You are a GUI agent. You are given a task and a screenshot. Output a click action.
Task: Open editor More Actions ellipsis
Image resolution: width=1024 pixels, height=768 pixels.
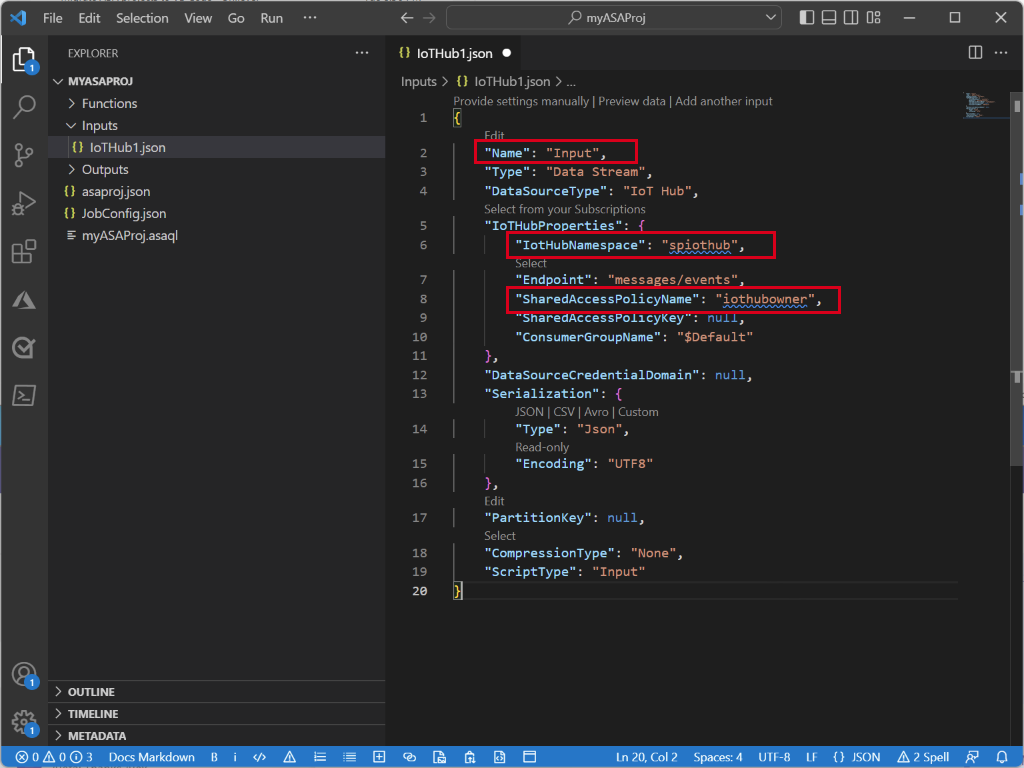(x=1001, y=53)
